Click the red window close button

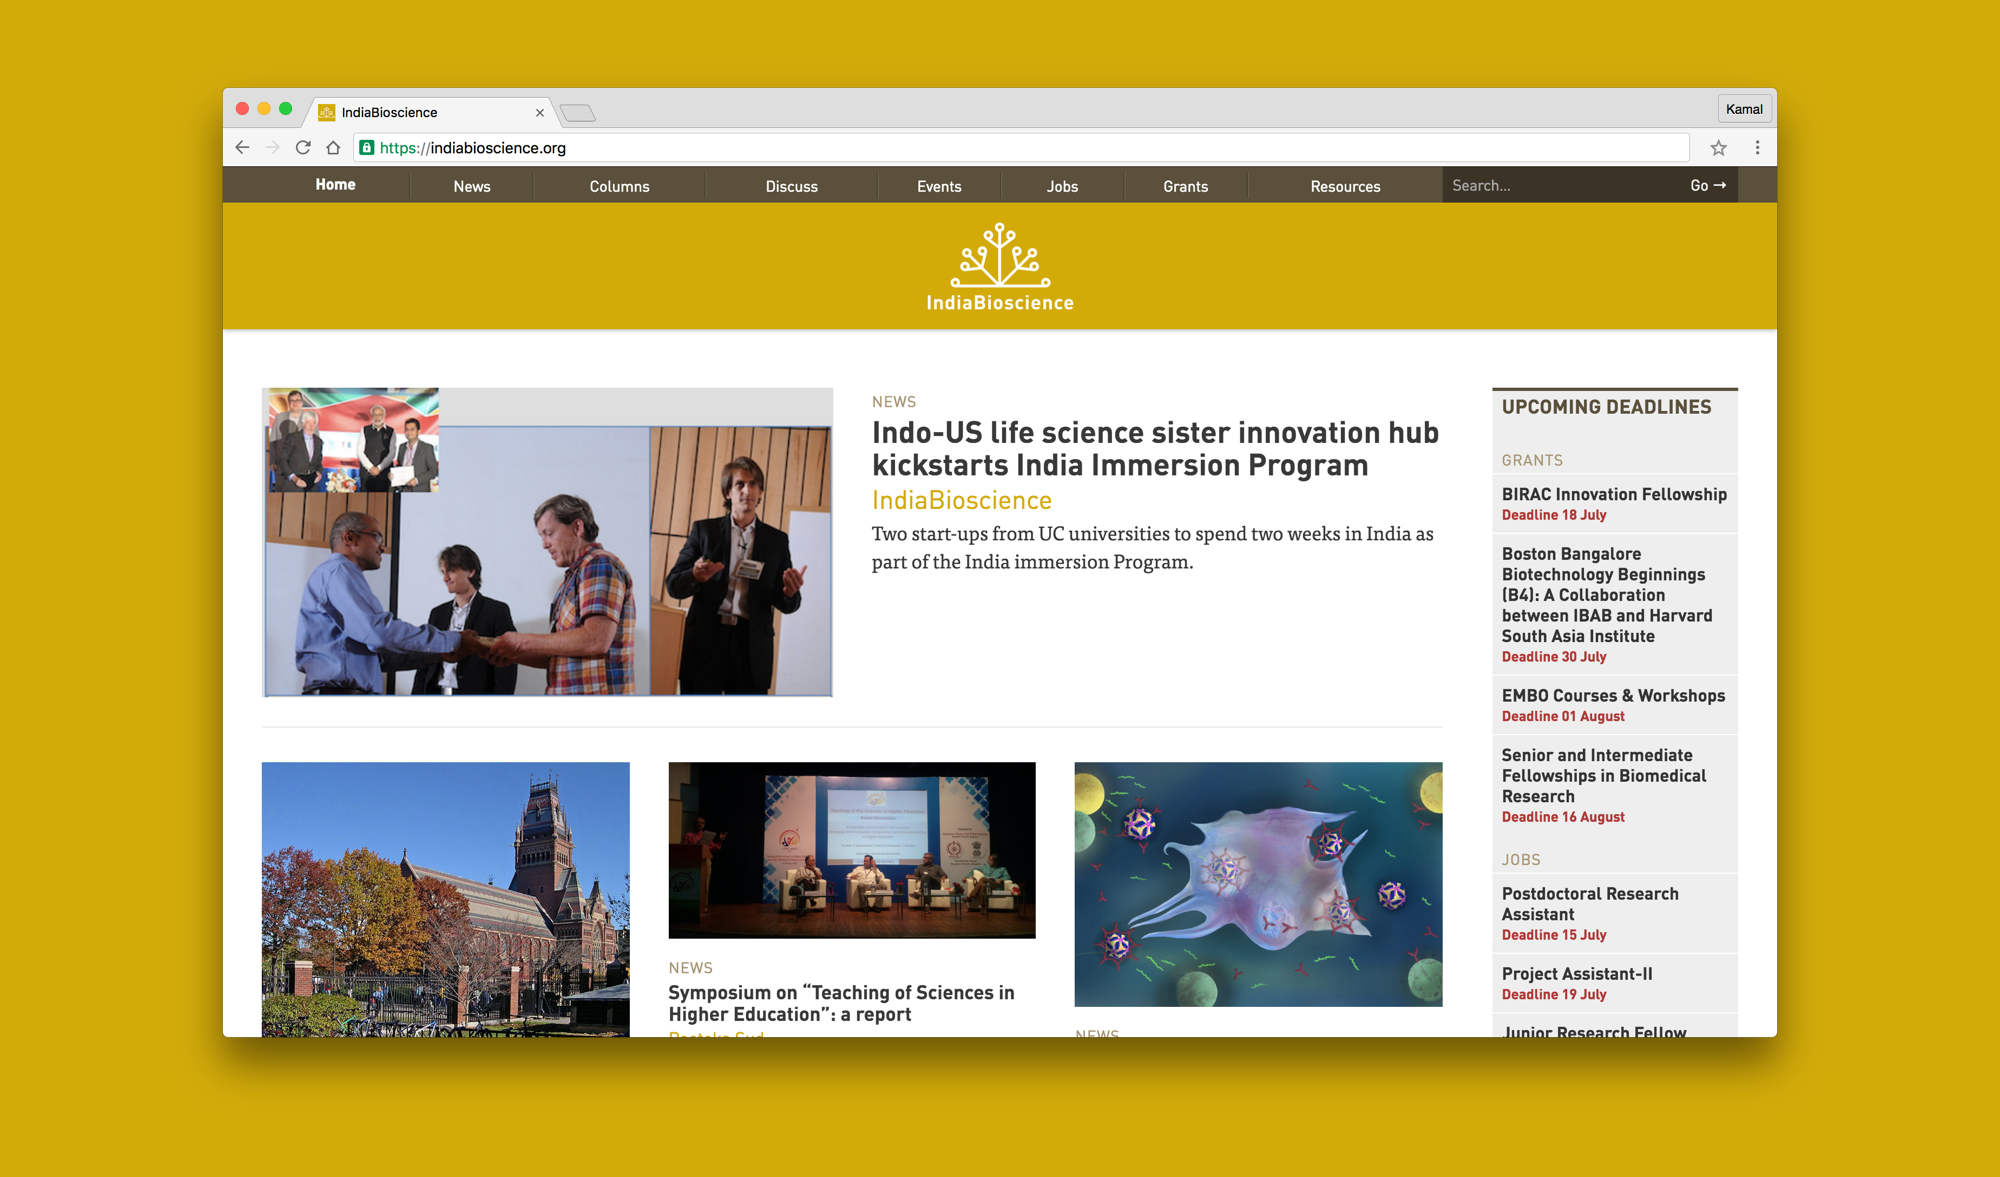pyautogui.click(x=242, y=109)
